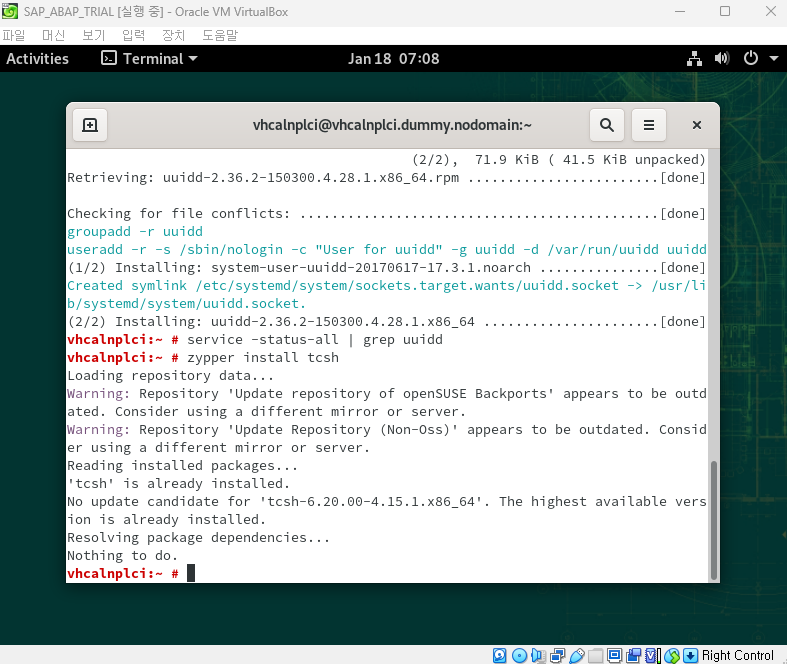Click the keyboard capture arrow icon
Image resolution: width=787 pixels, height=664 pixels.
click(691, 655)
